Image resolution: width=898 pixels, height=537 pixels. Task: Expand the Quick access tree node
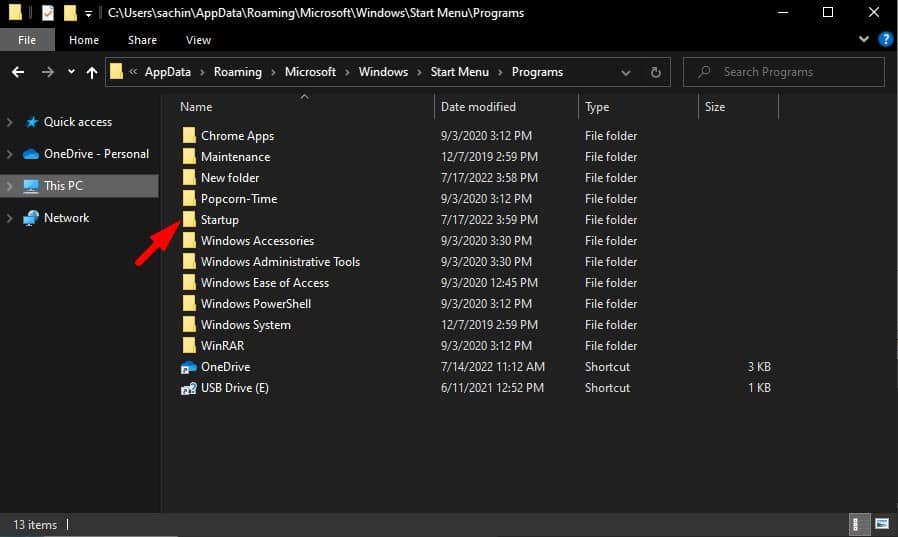click(x=9, y=122)
